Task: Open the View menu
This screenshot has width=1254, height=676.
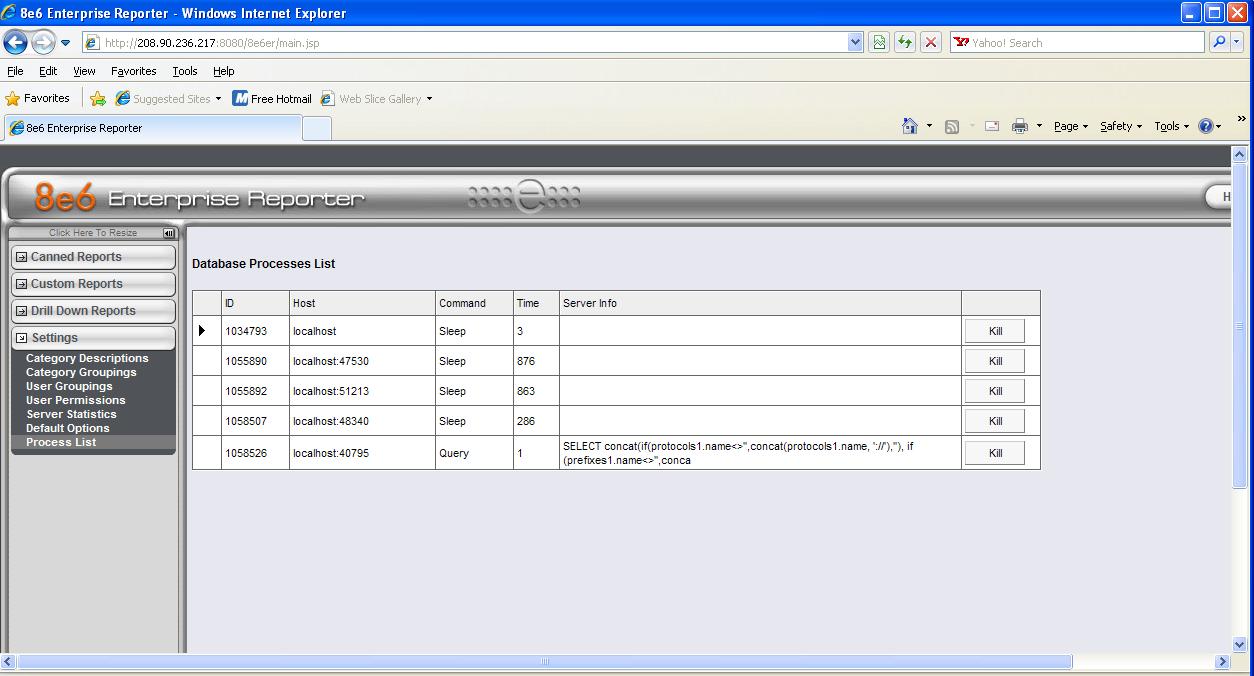Action: coord(84,71)
